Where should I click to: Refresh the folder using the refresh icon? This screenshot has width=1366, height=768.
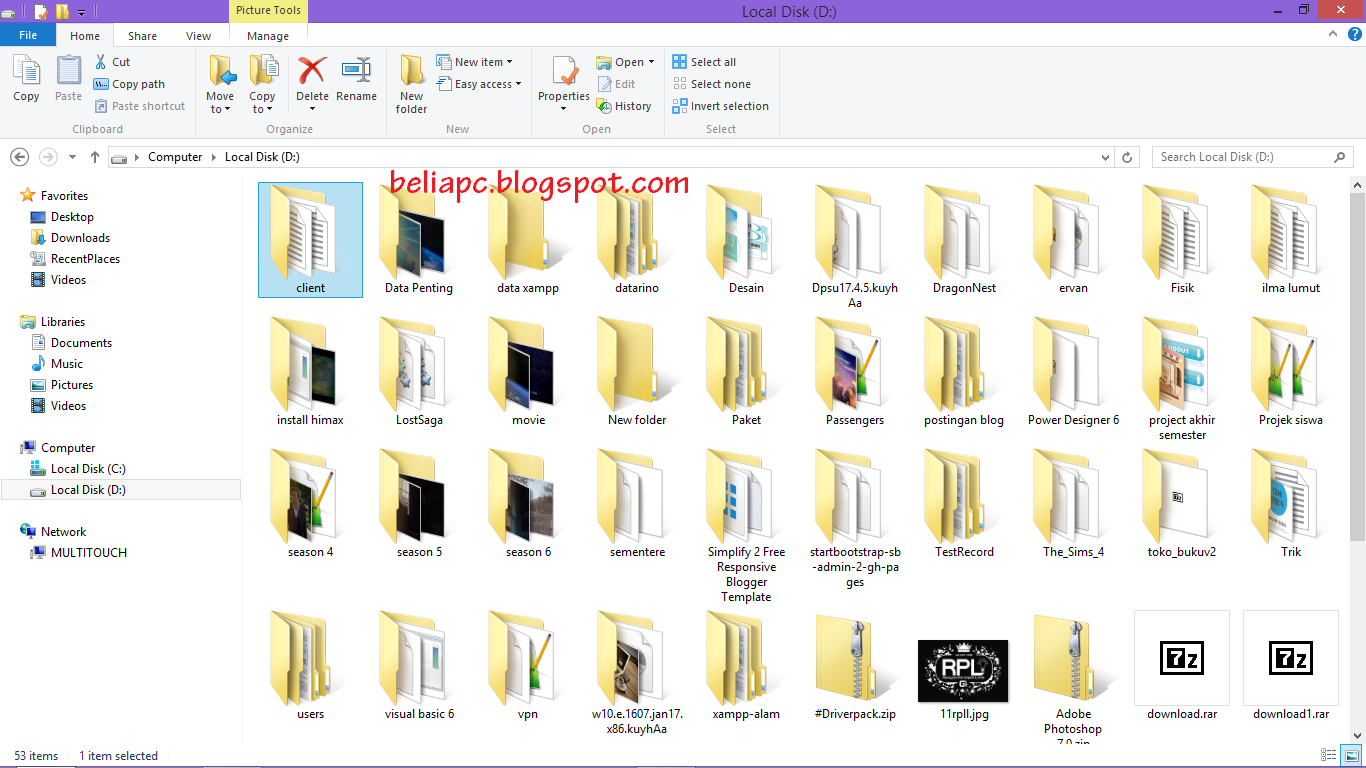pyautogui.click(x=1127, y=157)
